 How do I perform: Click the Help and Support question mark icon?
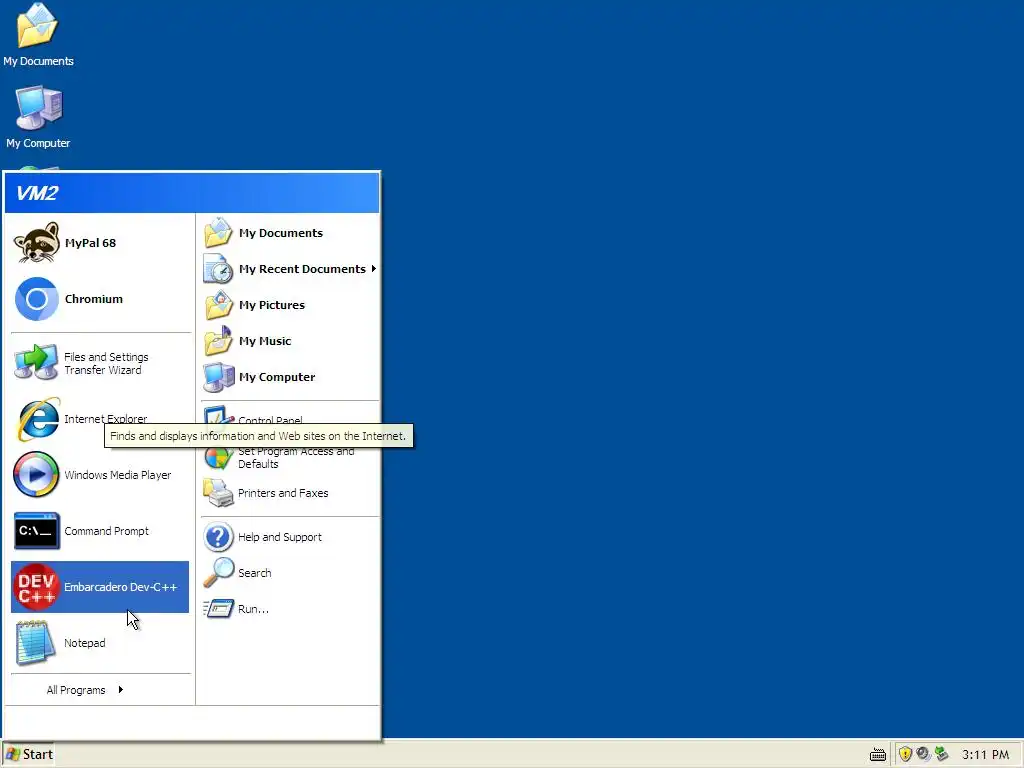pyautogui.click(x=218, y=537)
